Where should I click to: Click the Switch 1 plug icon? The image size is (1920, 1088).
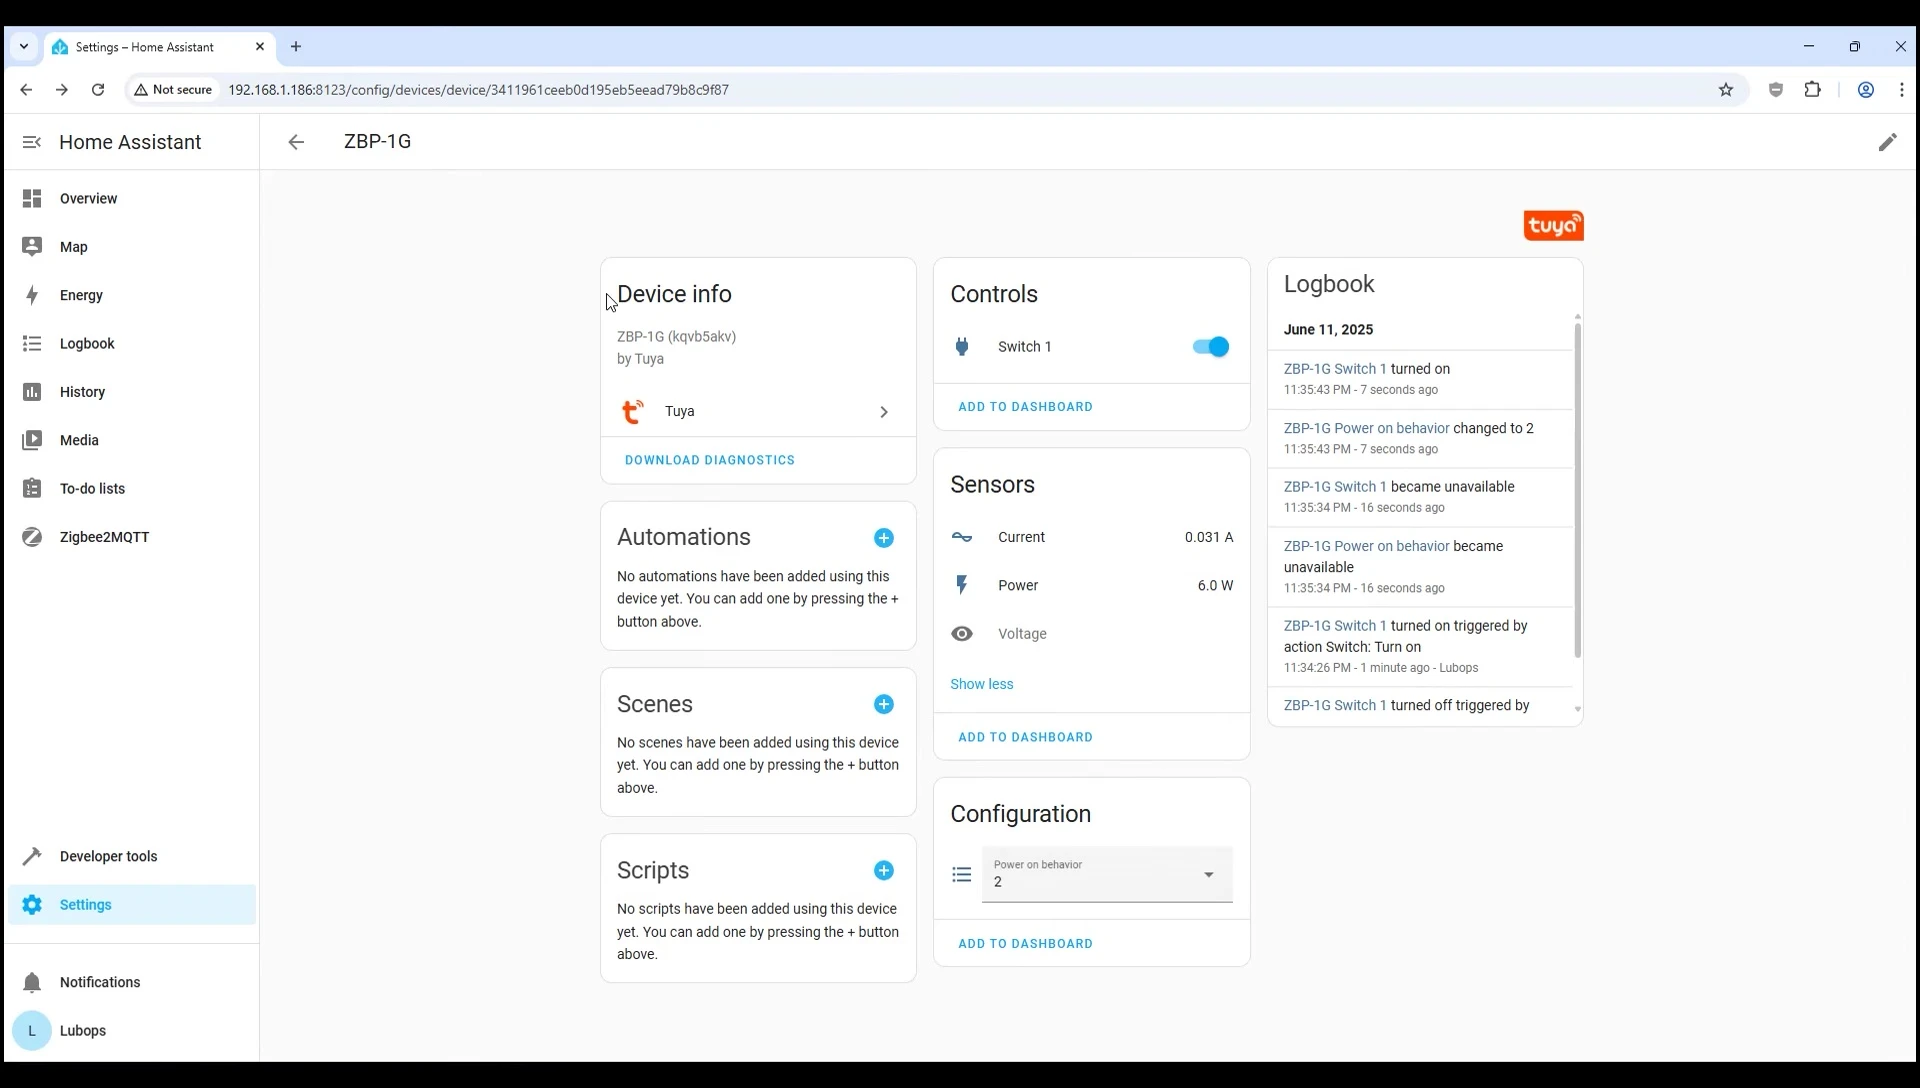click(x=962, y=347)
